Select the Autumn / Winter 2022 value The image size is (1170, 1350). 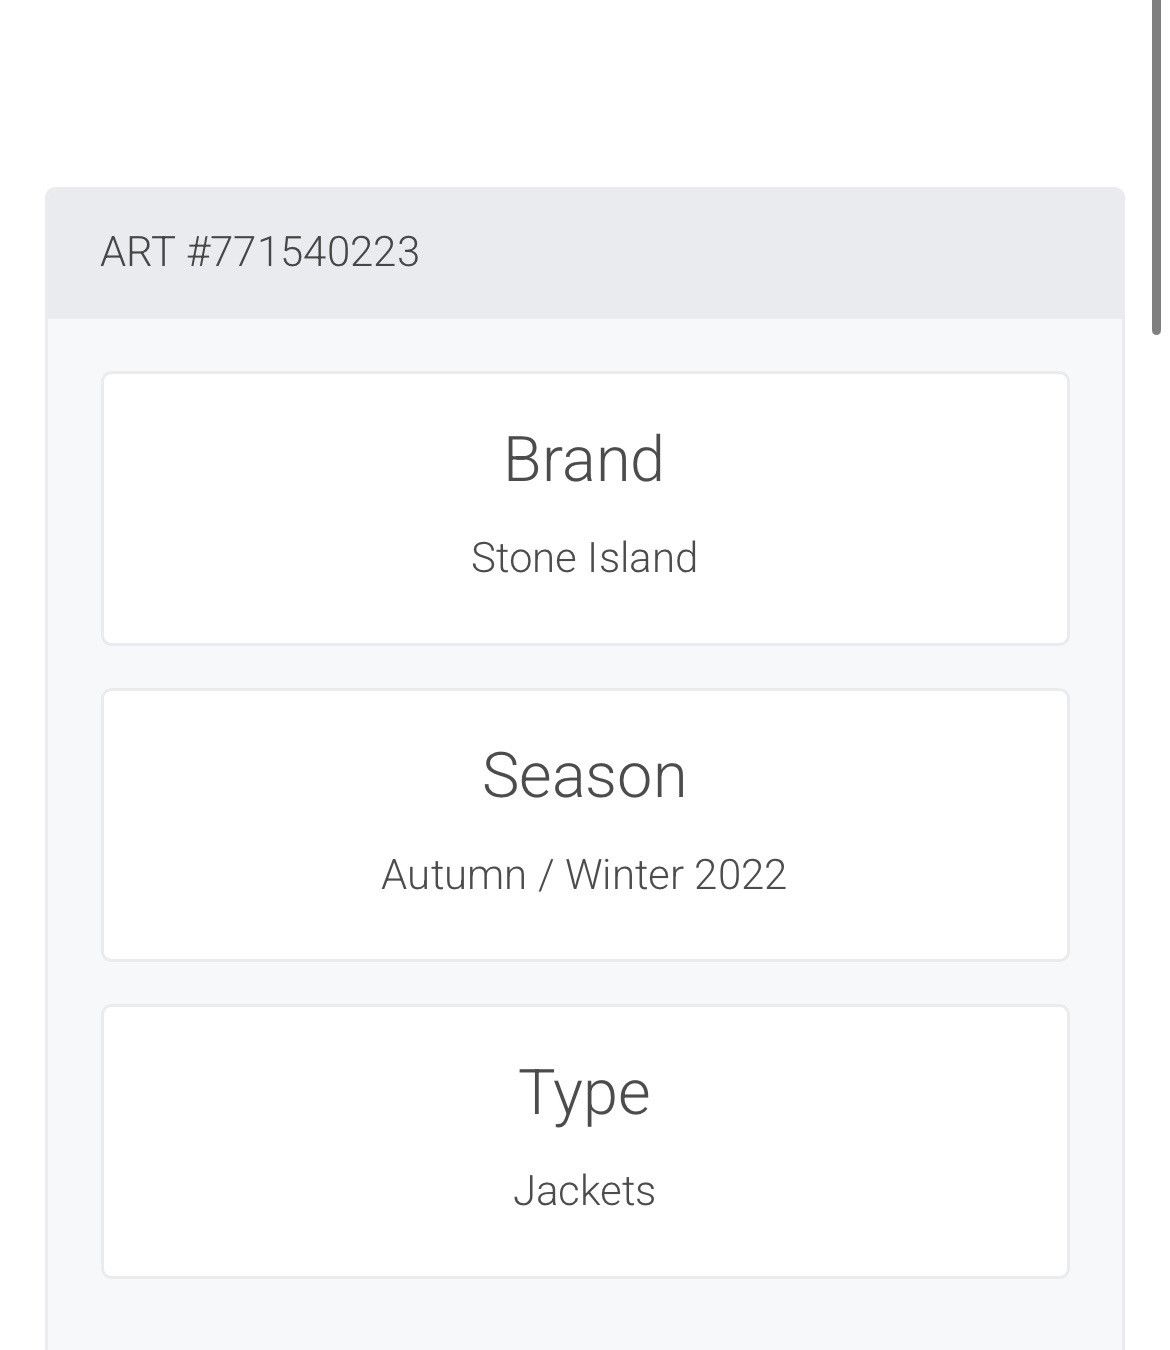coord(584,875)
